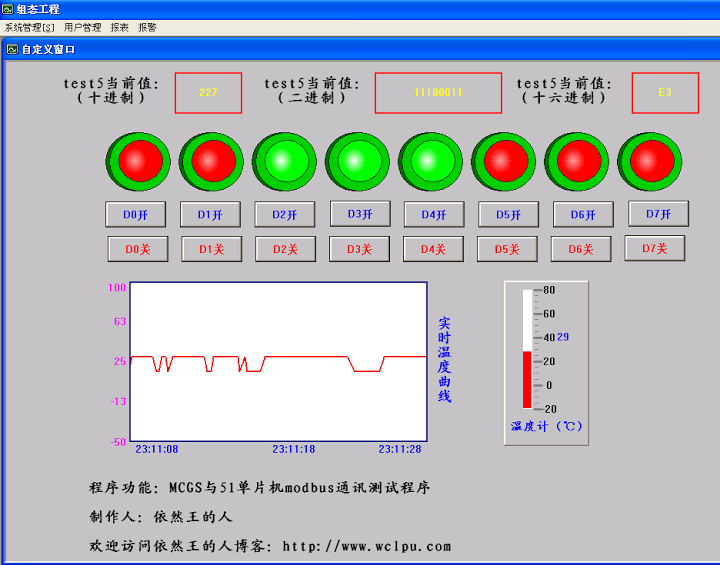Click the thermometer scale mark -20

[x=549, y=409]
